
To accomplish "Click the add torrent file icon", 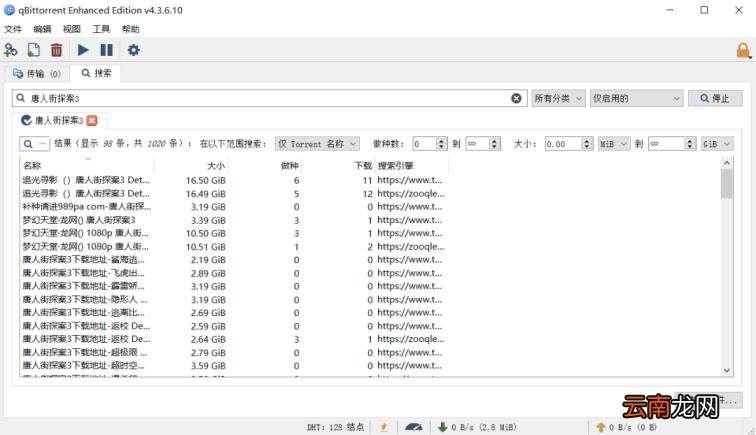I will (34, 50).
